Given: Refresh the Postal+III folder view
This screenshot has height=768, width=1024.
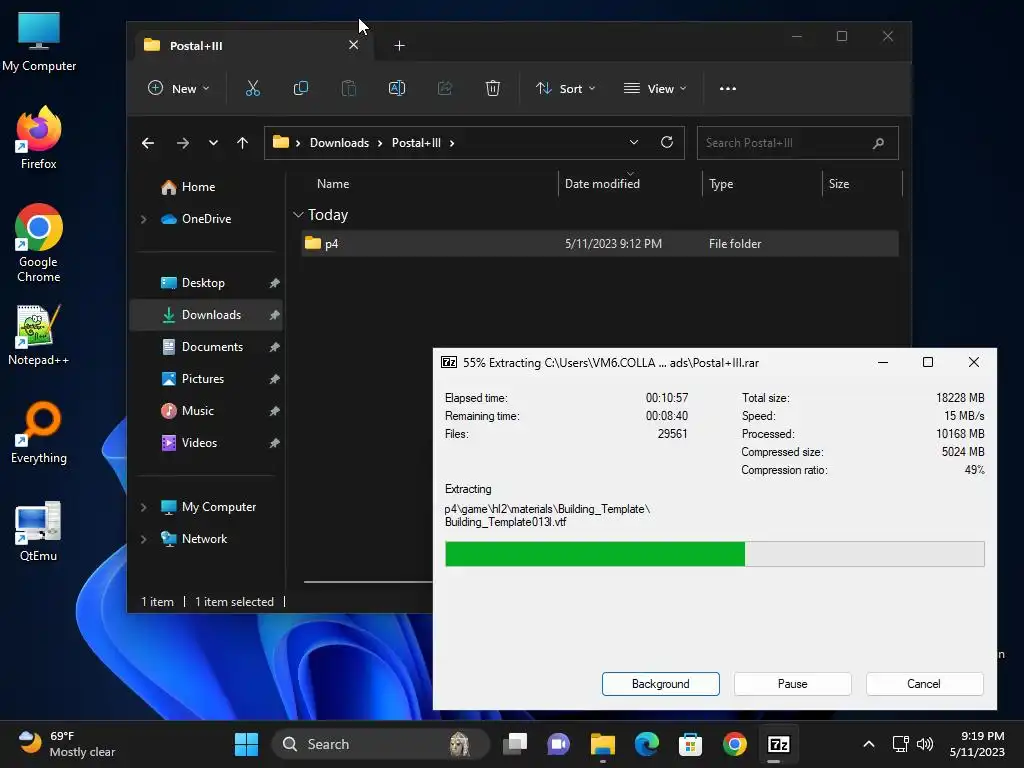Looking at the screenshot, I should (x=667, y=142).
